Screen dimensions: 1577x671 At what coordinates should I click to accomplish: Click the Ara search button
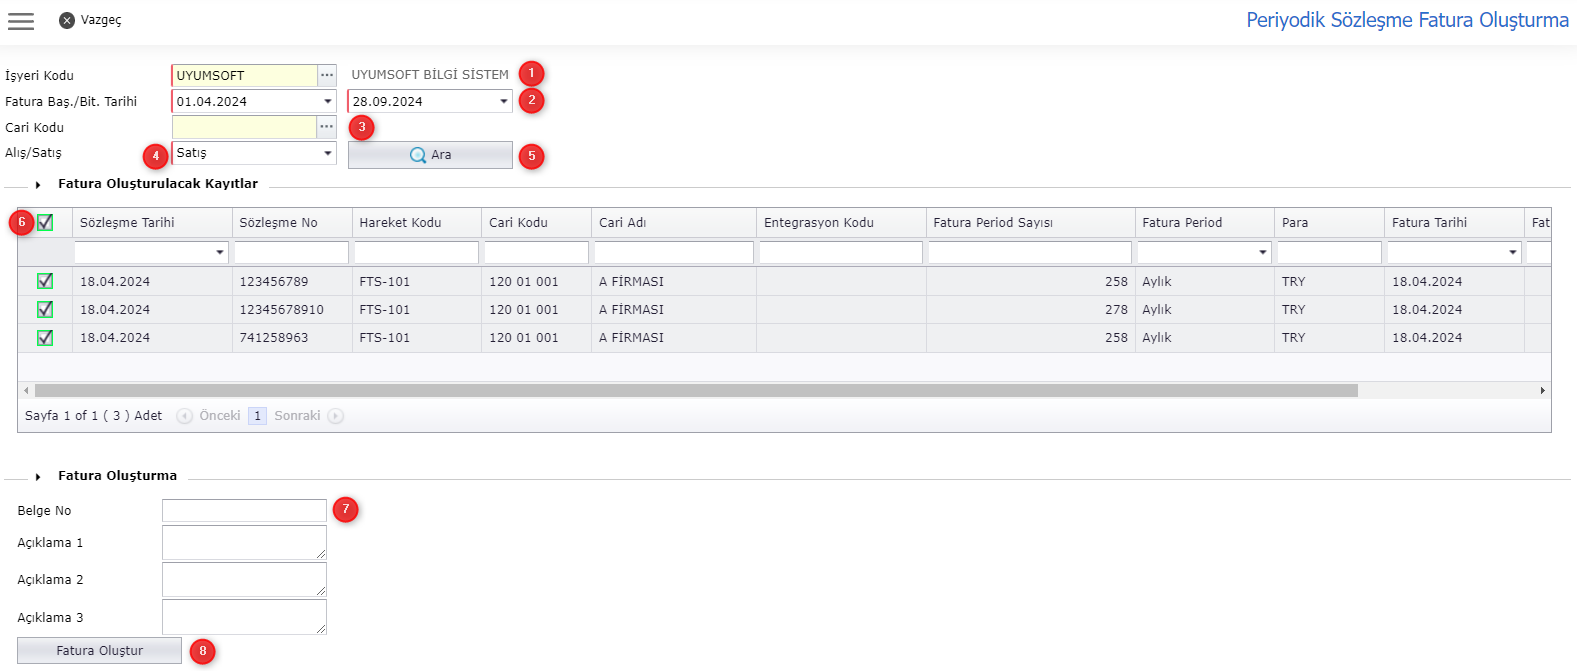coord(430,155)
